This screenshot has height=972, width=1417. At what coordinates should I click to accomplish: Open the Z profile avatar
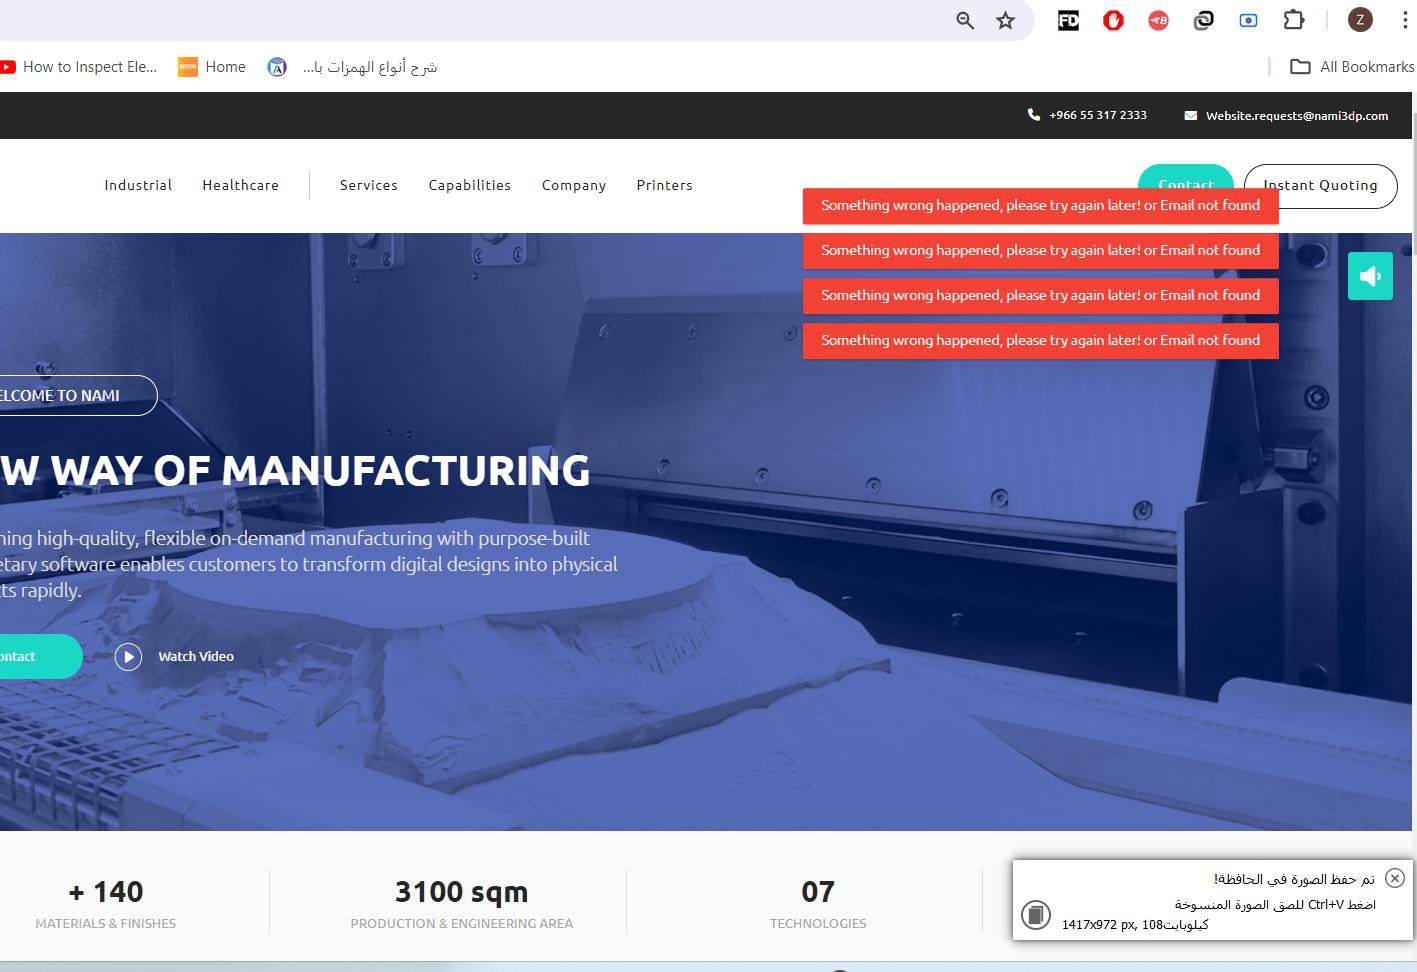(x=1360, y=20)
